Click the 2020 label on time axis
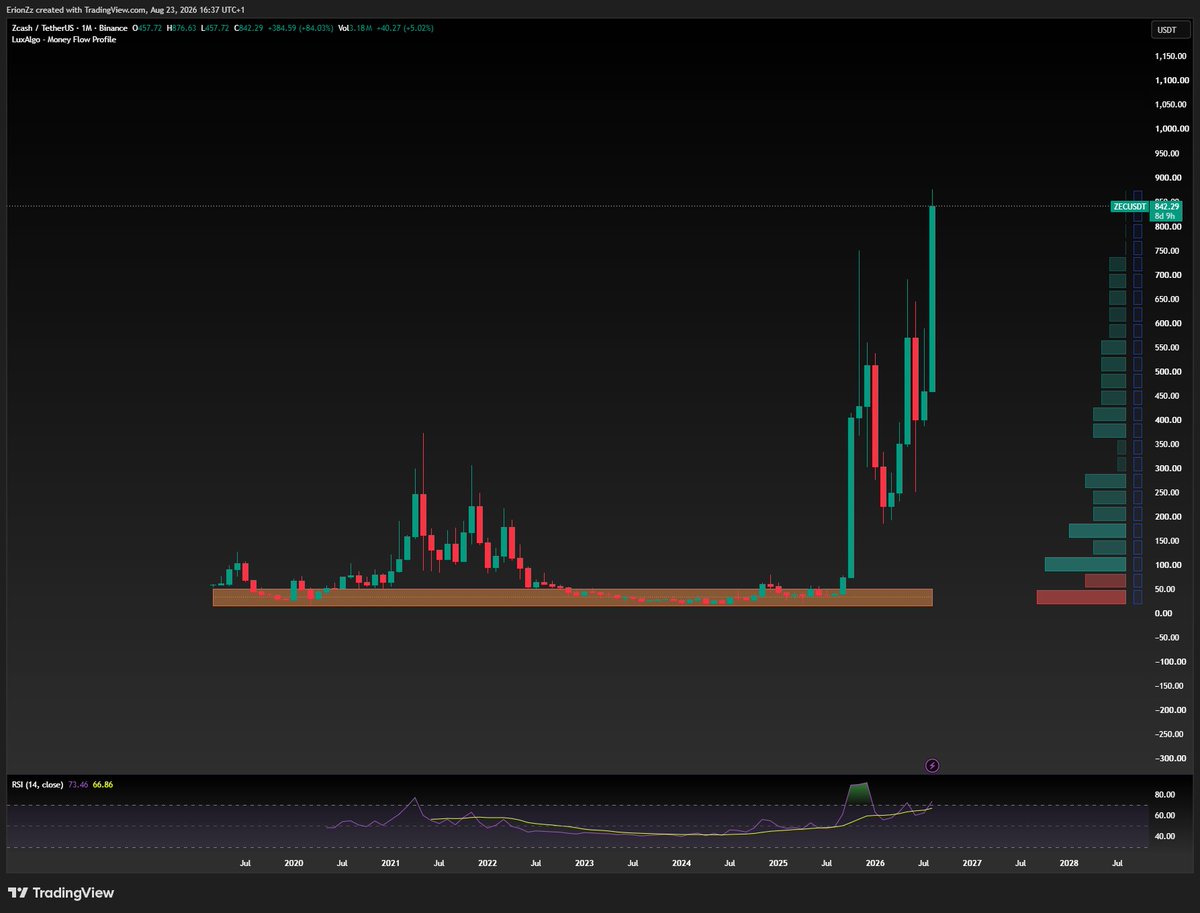 click(293, 862)
